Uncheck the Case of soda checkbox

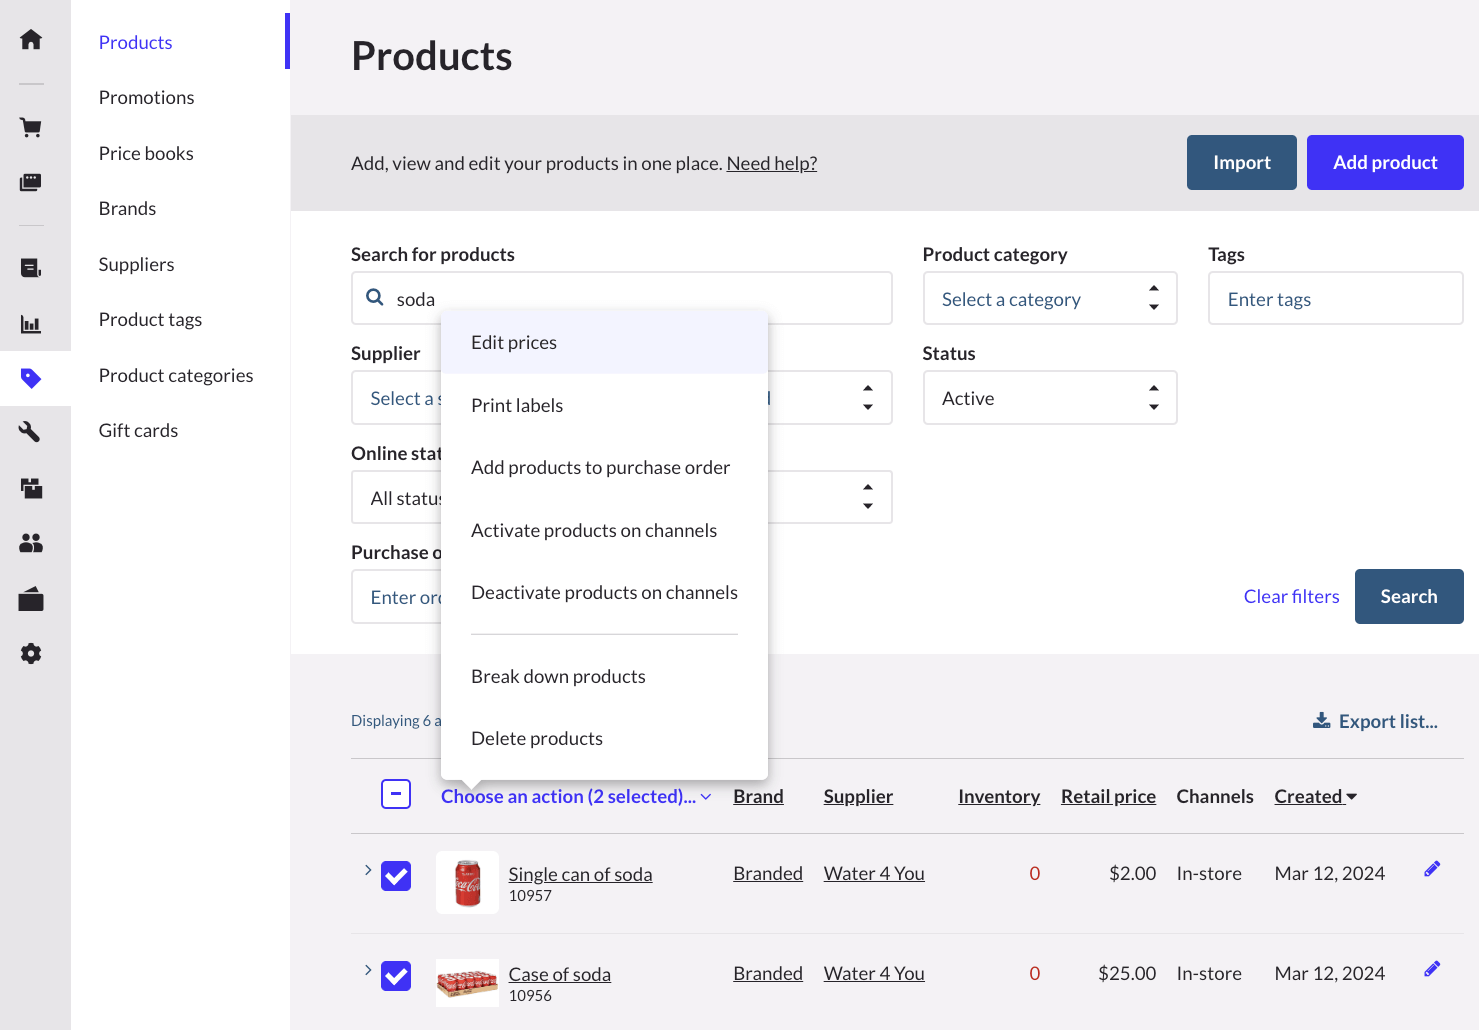pyautogui.click(x=396, y=976)
